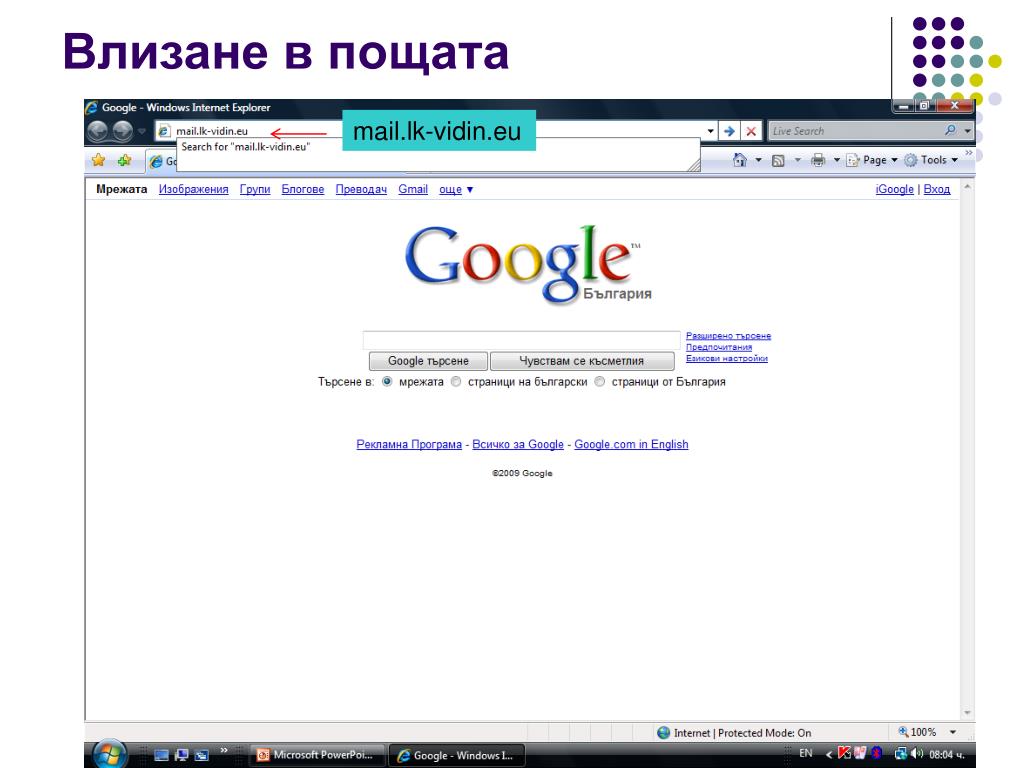Click the Live Search magnifier icon
The image size is (1024, 768).
[x=951, y=131]
